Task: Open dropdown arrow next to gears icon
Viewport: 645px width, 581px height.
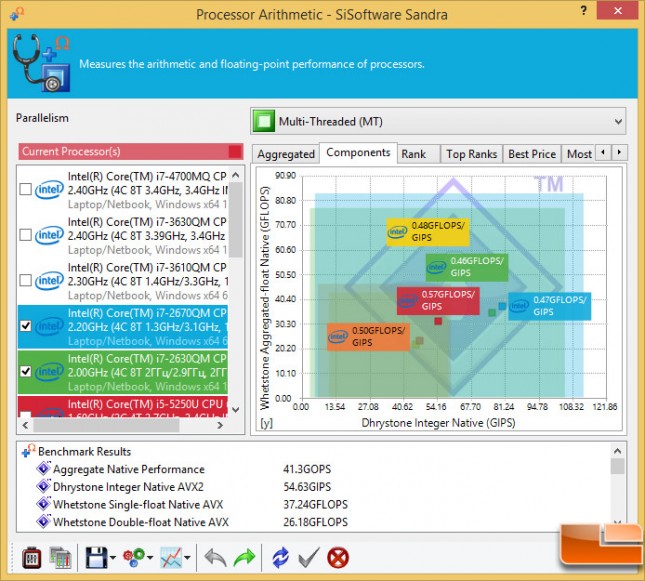Action: click(x=150, y=558)
